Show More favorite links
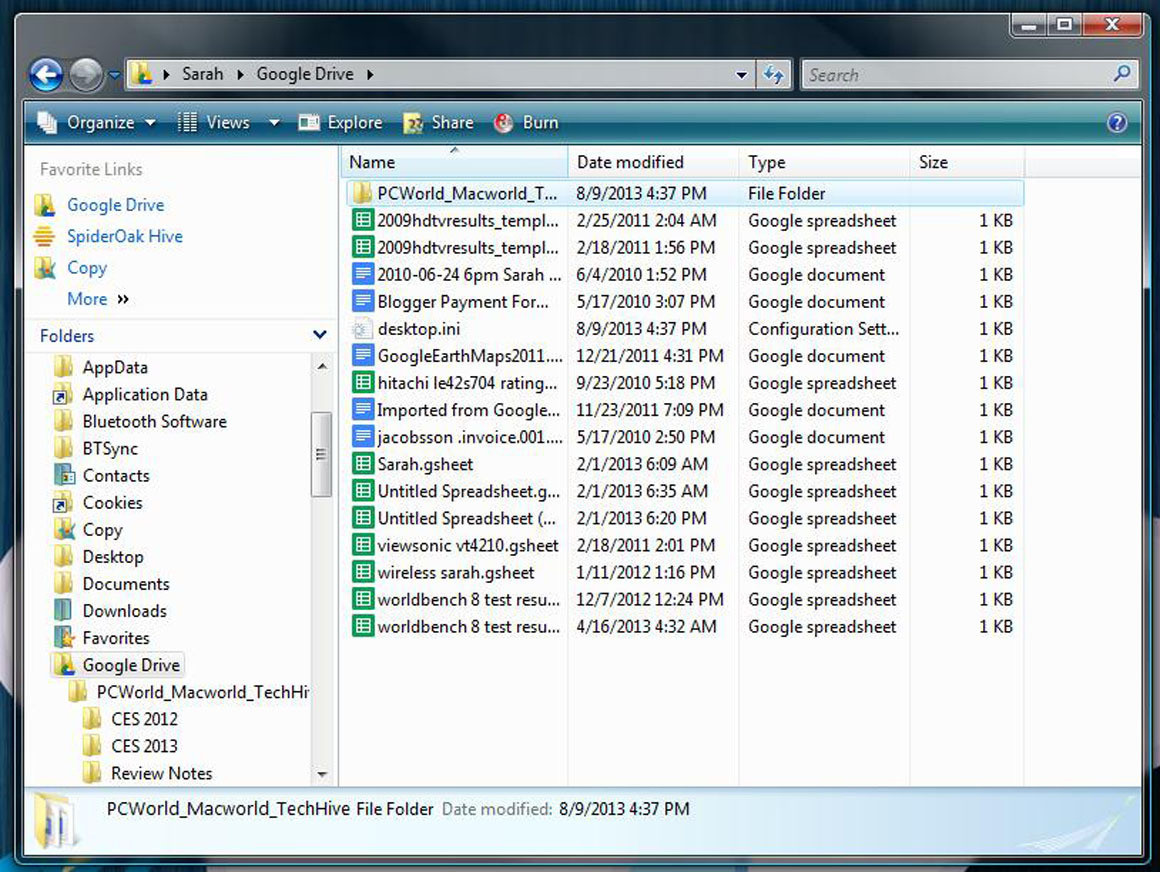 coord(97,299)
